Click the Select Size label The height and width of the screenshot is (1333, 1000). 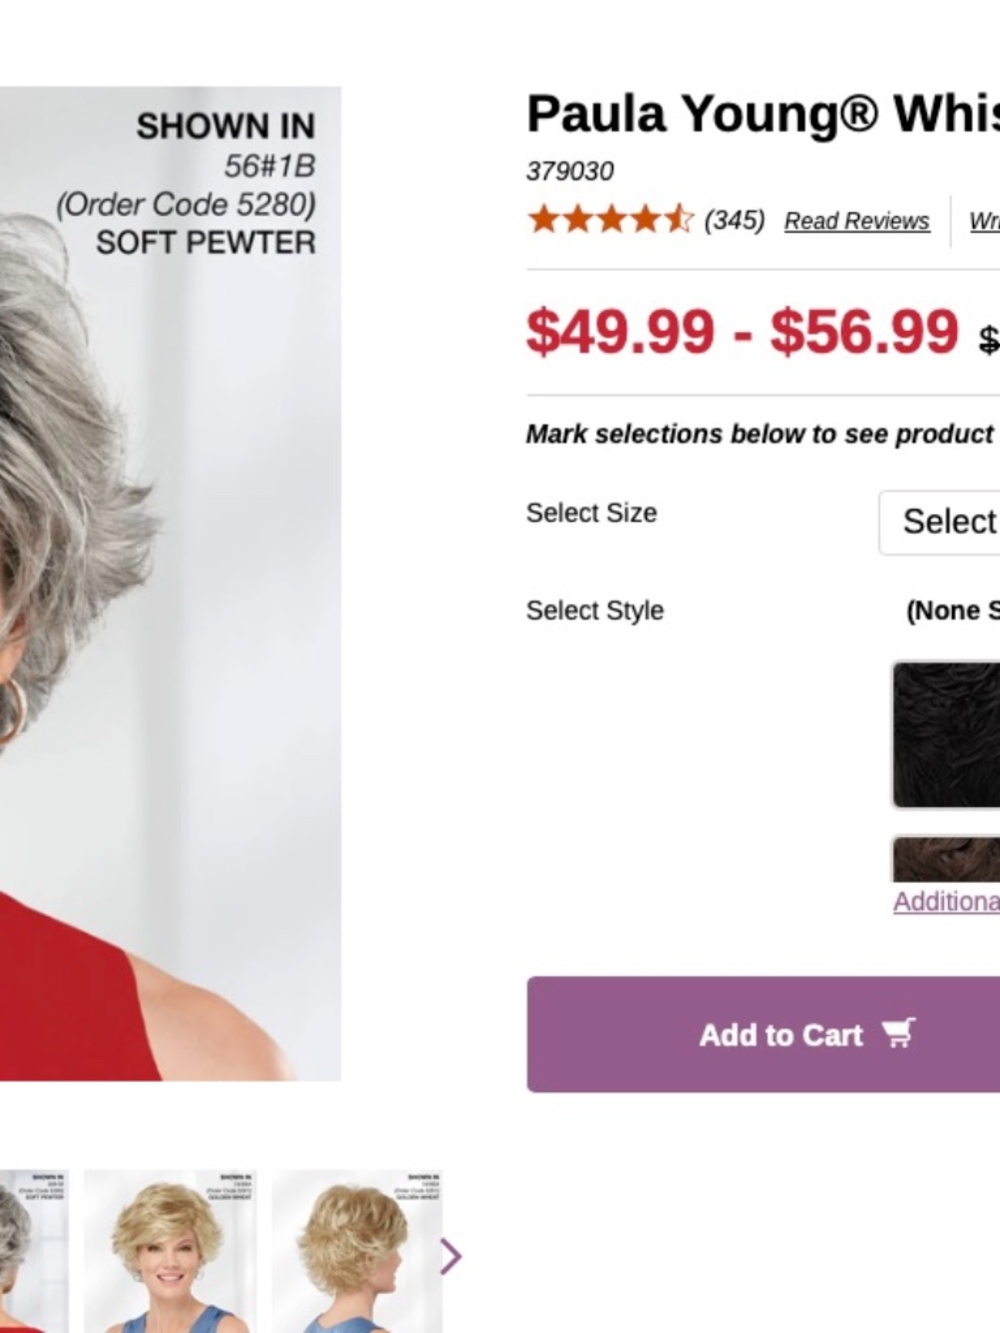point(592,513)
